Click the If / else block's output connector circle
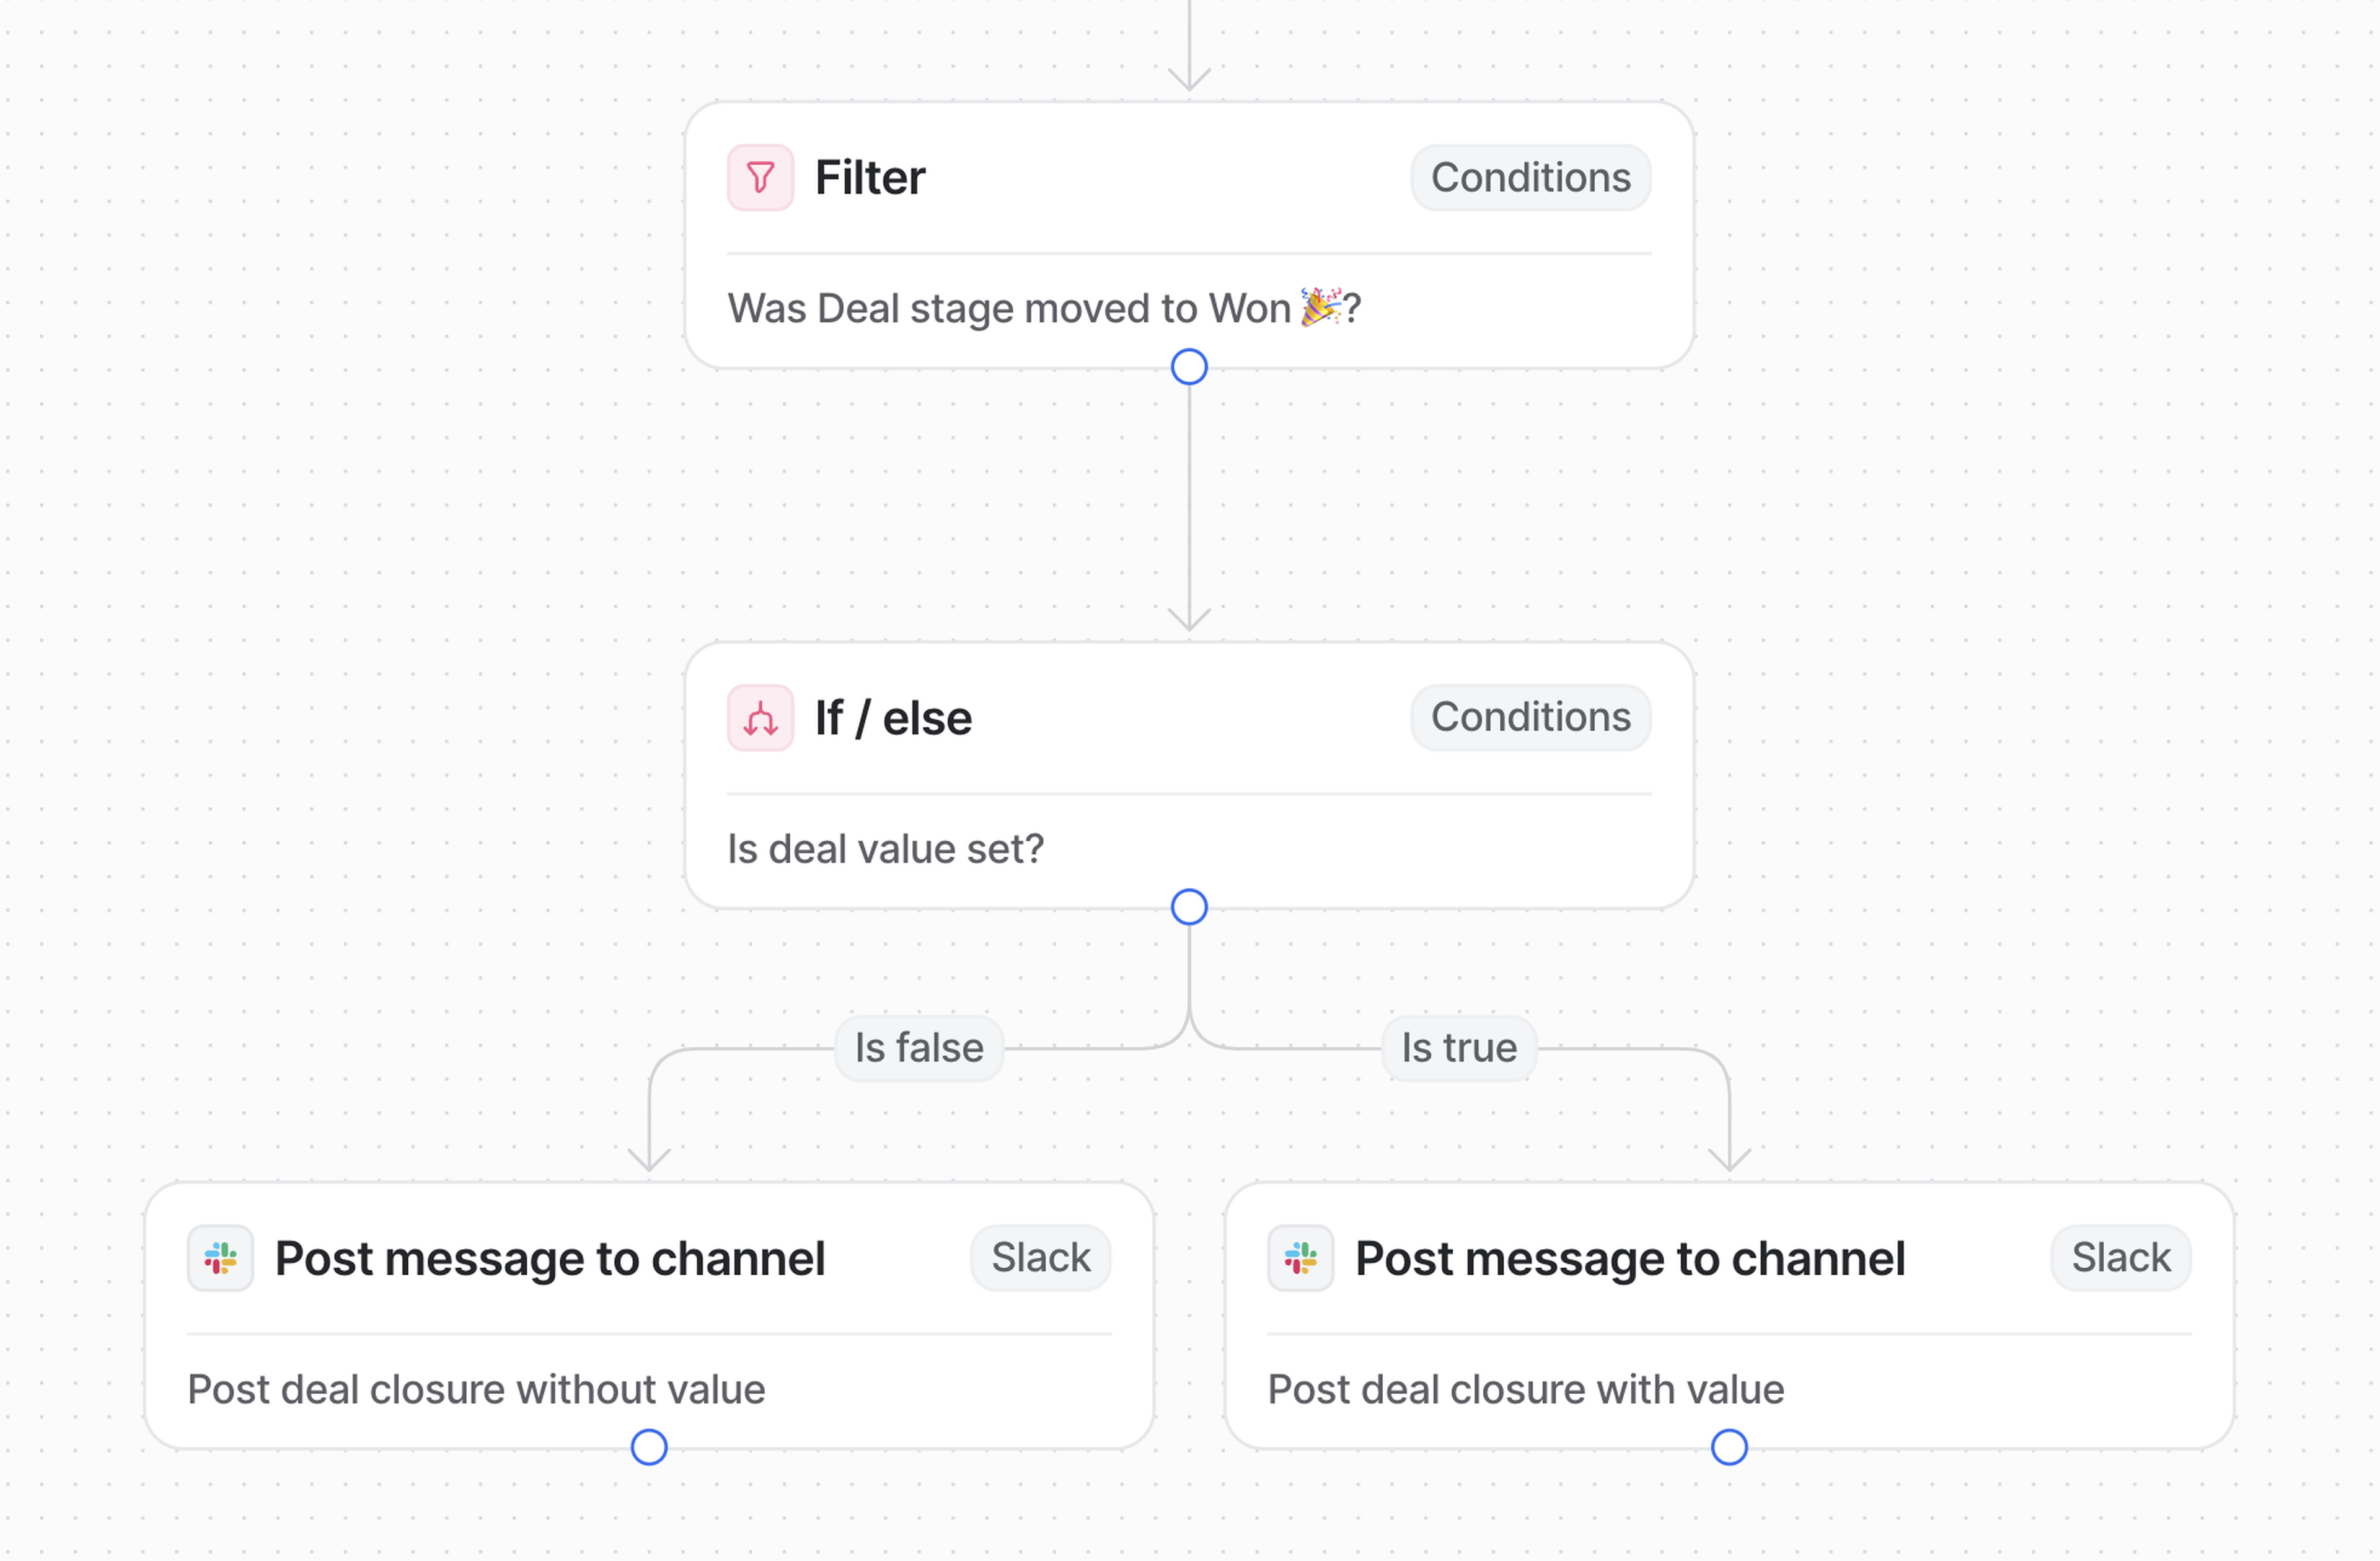 tap(1189, 907)
